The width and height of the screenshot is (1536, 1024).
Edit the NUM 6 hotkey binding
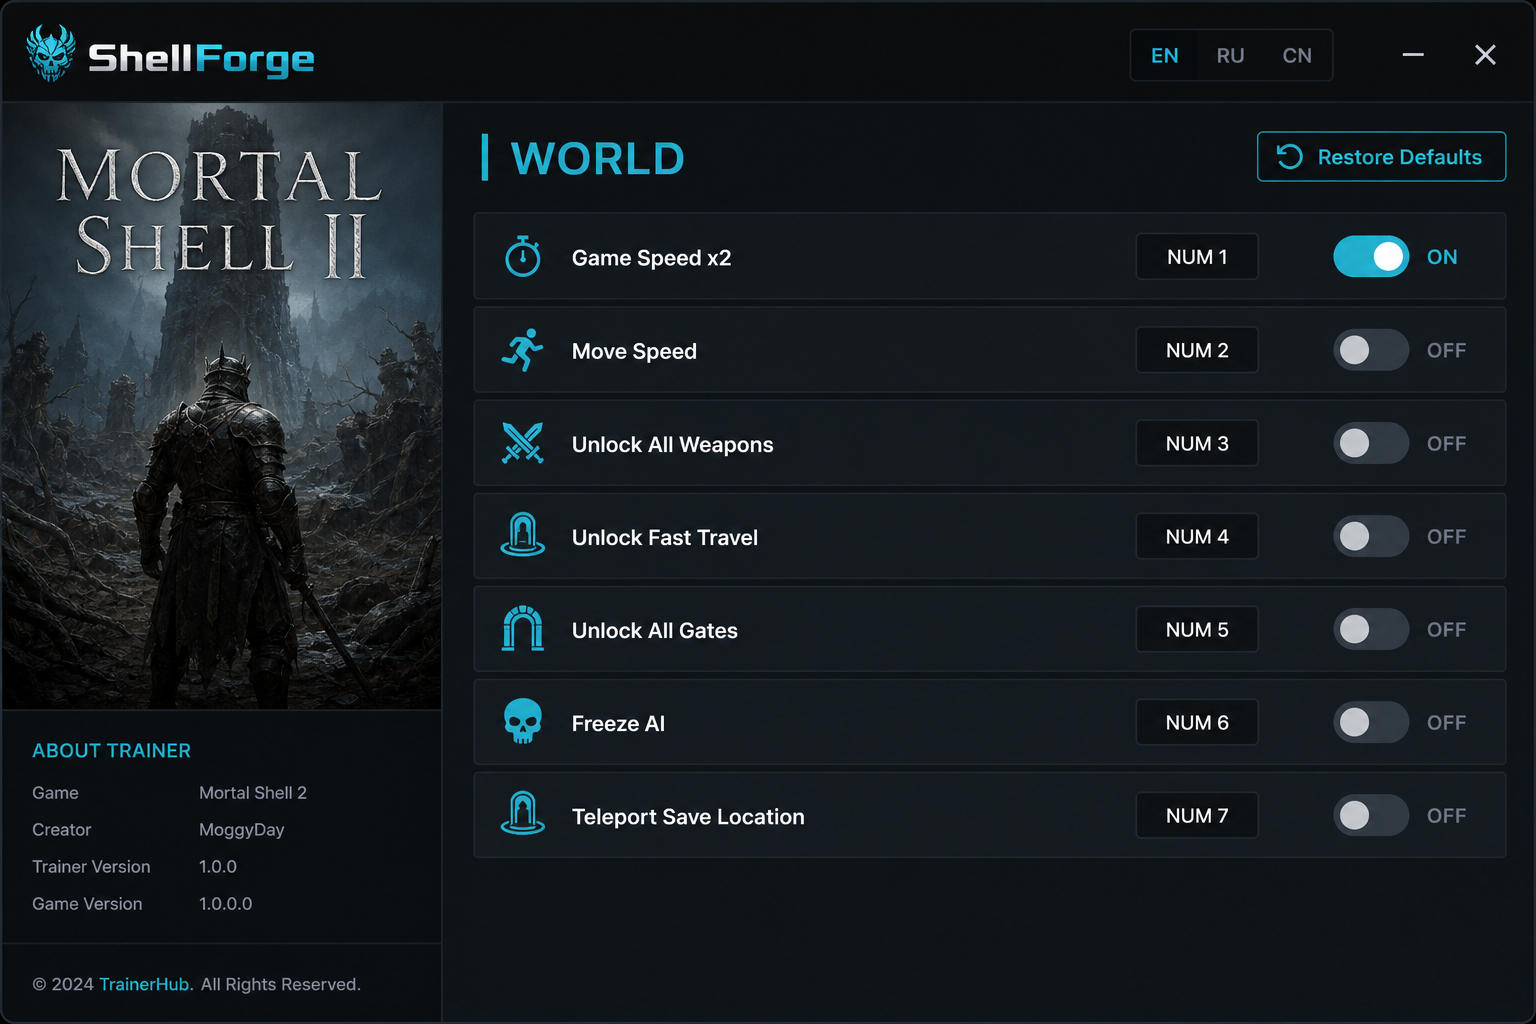click(x=1197, y=722)
